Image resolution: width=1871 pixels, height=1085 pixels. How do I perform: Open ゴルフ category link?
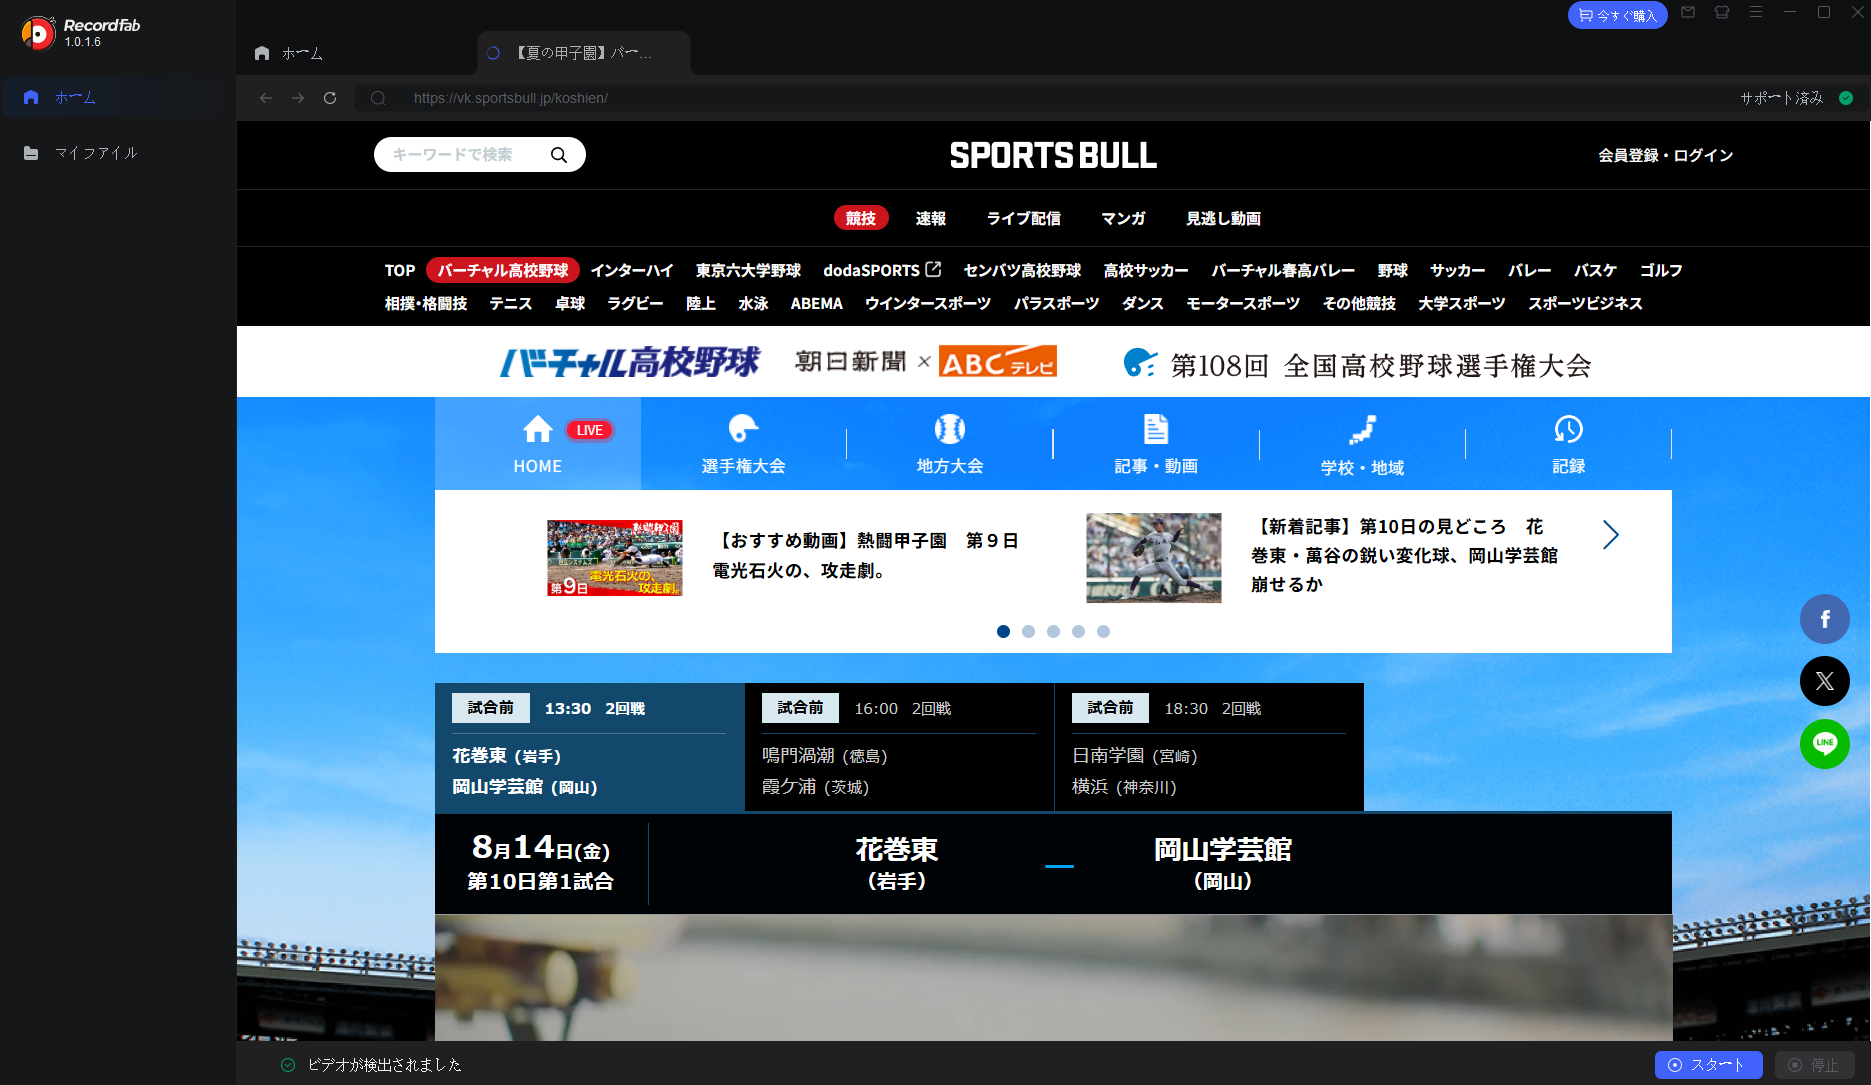1661,270
